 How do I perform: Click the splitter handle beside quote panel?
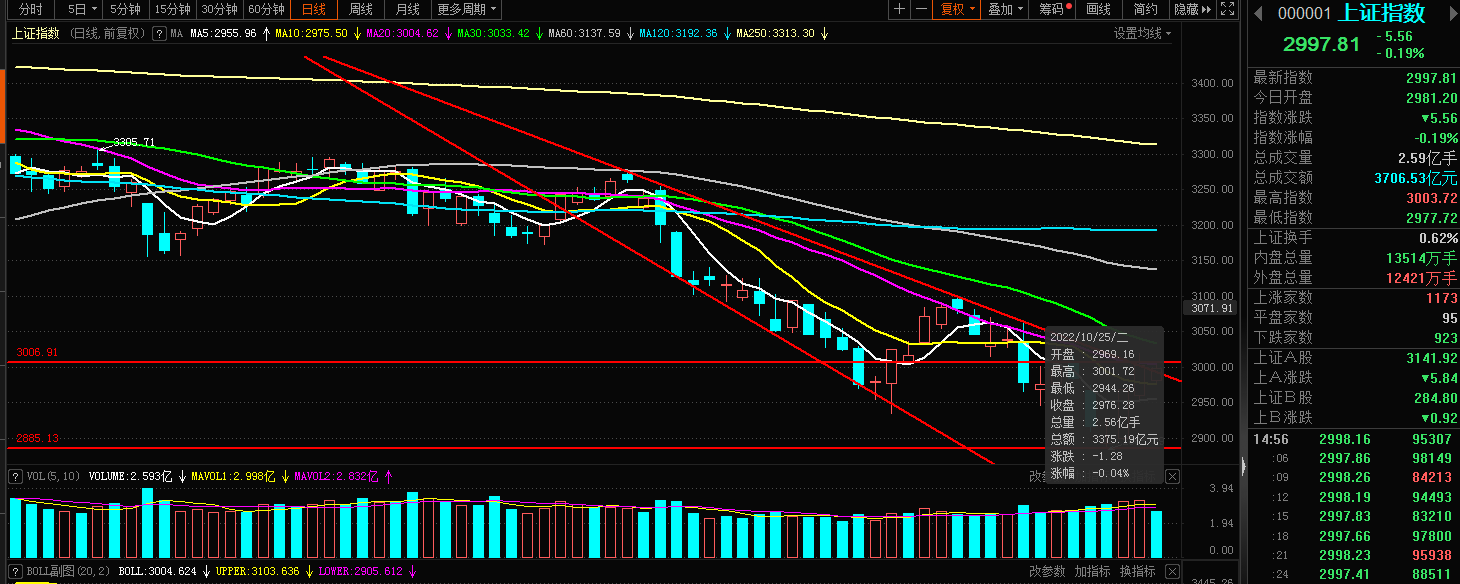(1243, 466)
